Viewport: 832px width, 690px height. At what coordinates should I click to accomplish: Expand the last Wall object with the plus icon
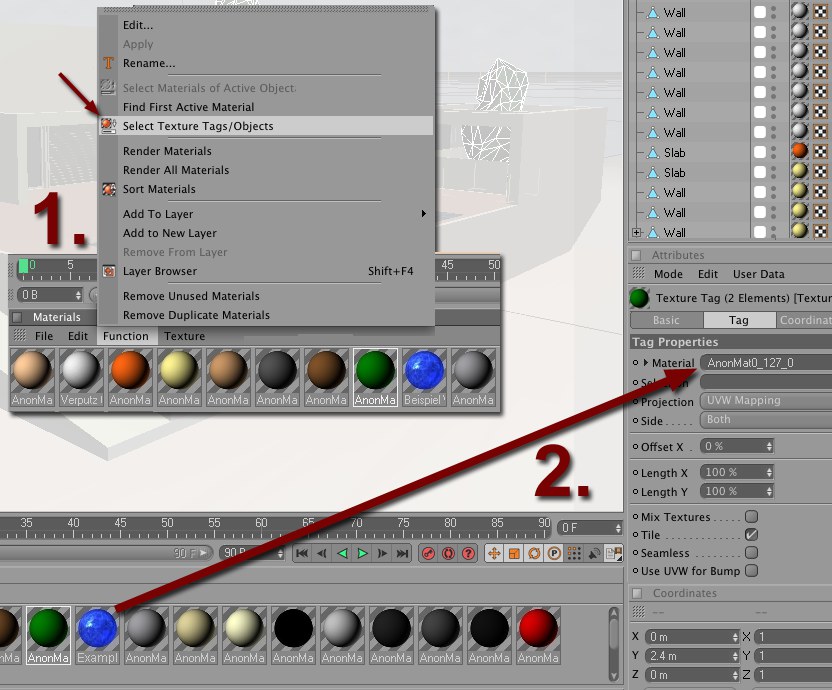(x=636, y=232)
